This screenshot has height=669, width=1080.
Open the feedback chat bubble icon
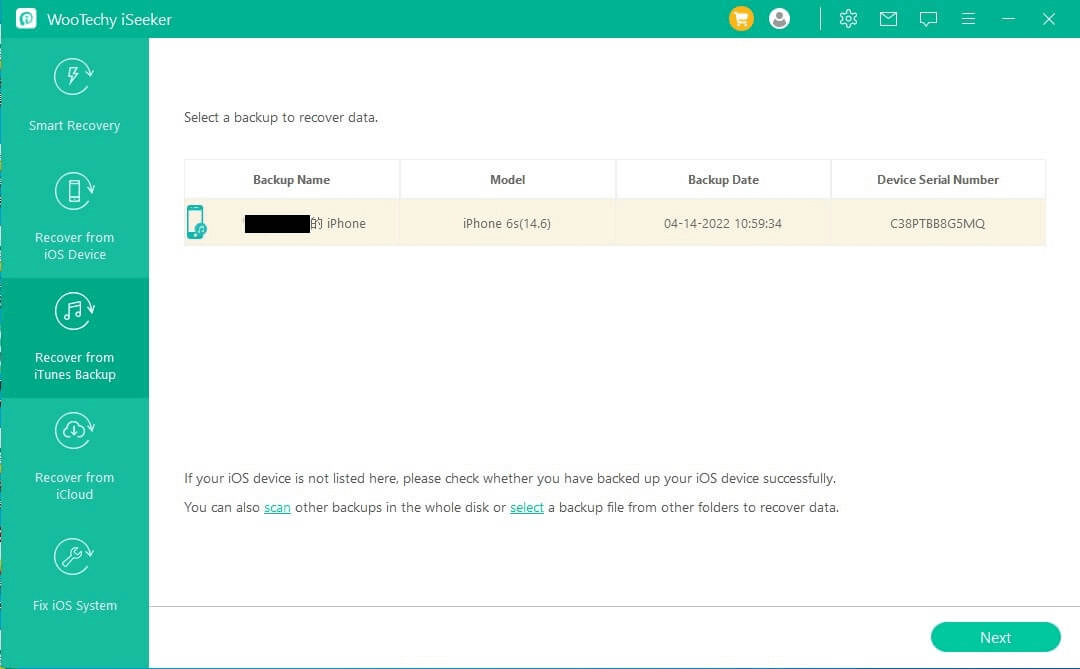928,19
